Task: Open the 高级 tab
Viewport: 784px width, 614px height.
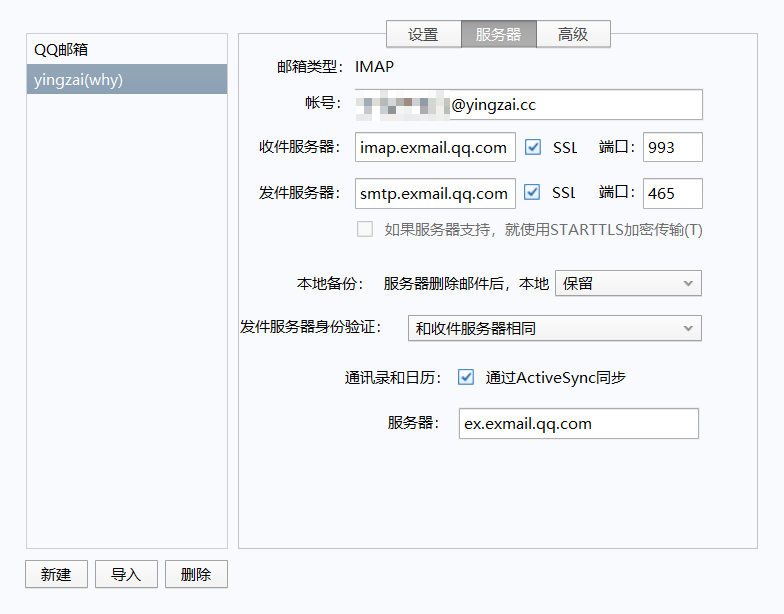Action: click(573, 34)
